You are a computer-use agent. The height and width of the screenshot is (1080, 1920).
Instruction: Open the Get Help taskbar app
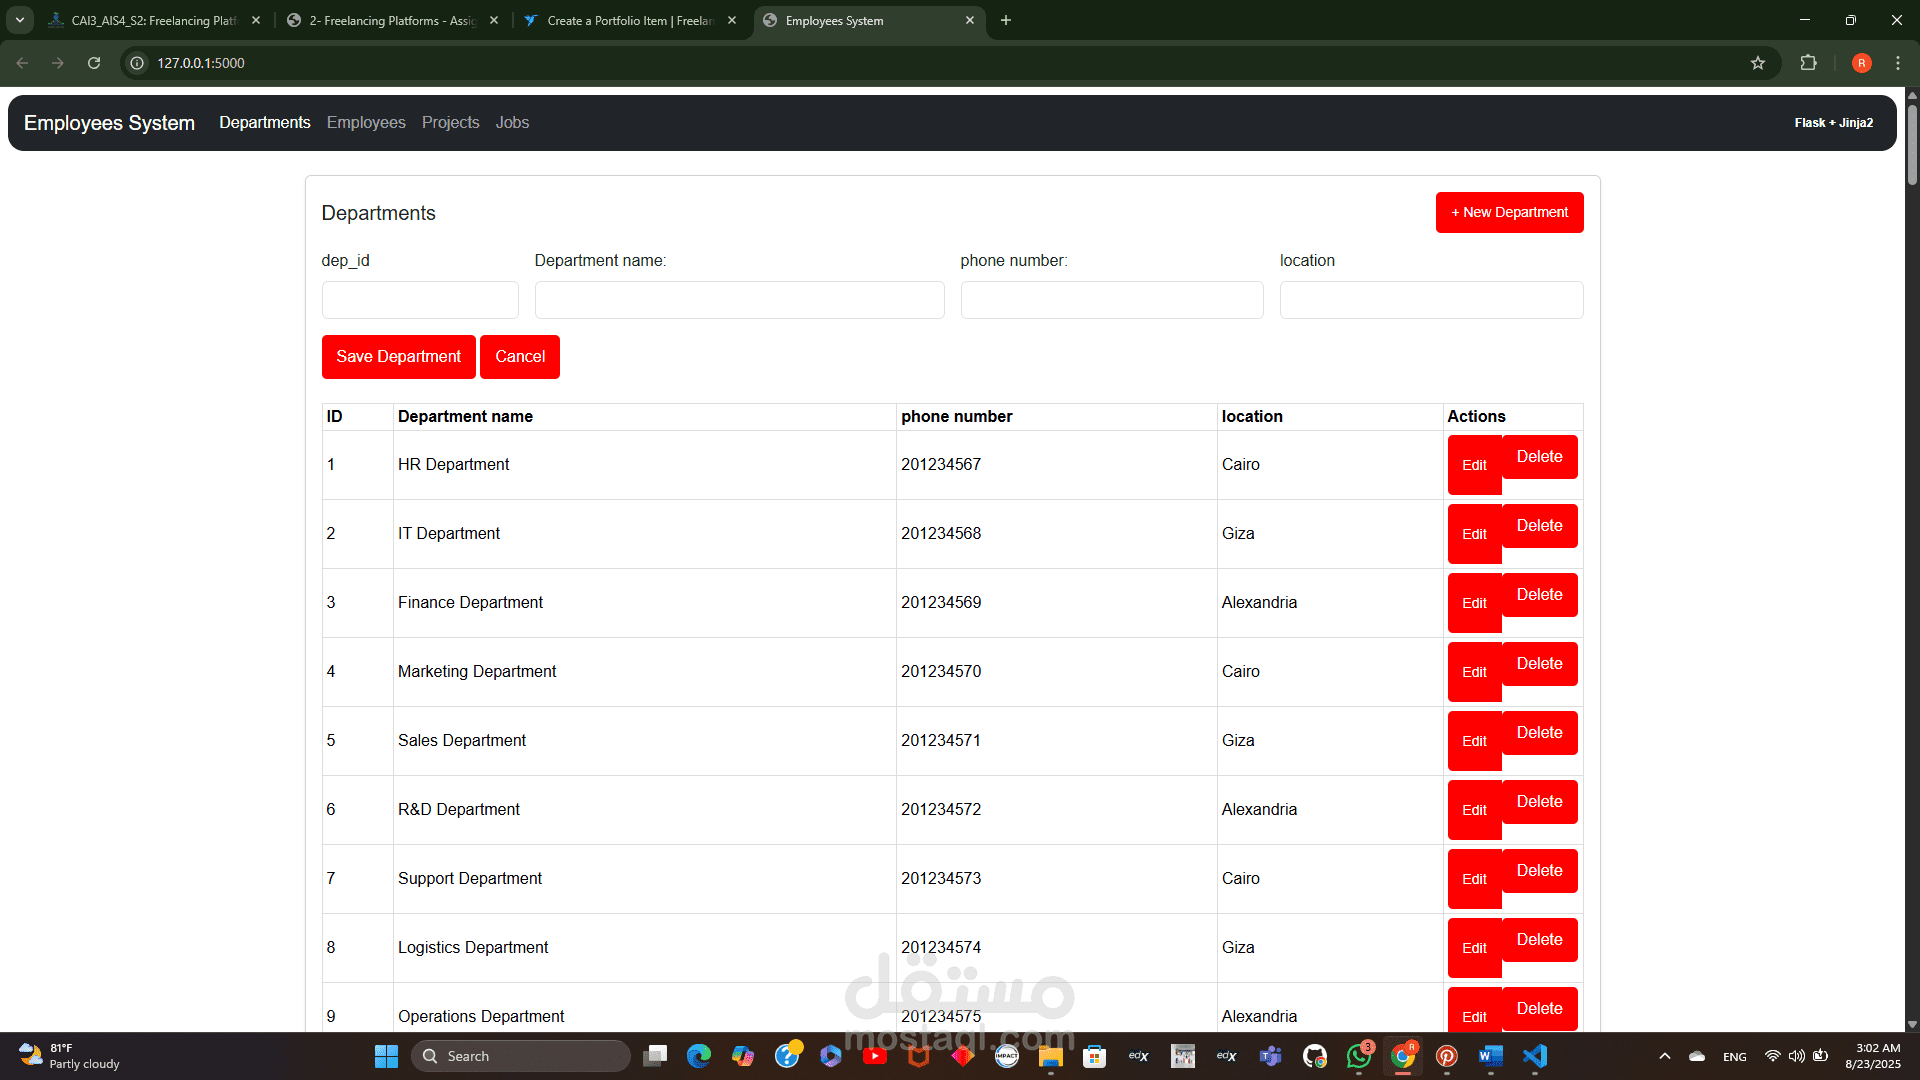(x=787, y=1056)
